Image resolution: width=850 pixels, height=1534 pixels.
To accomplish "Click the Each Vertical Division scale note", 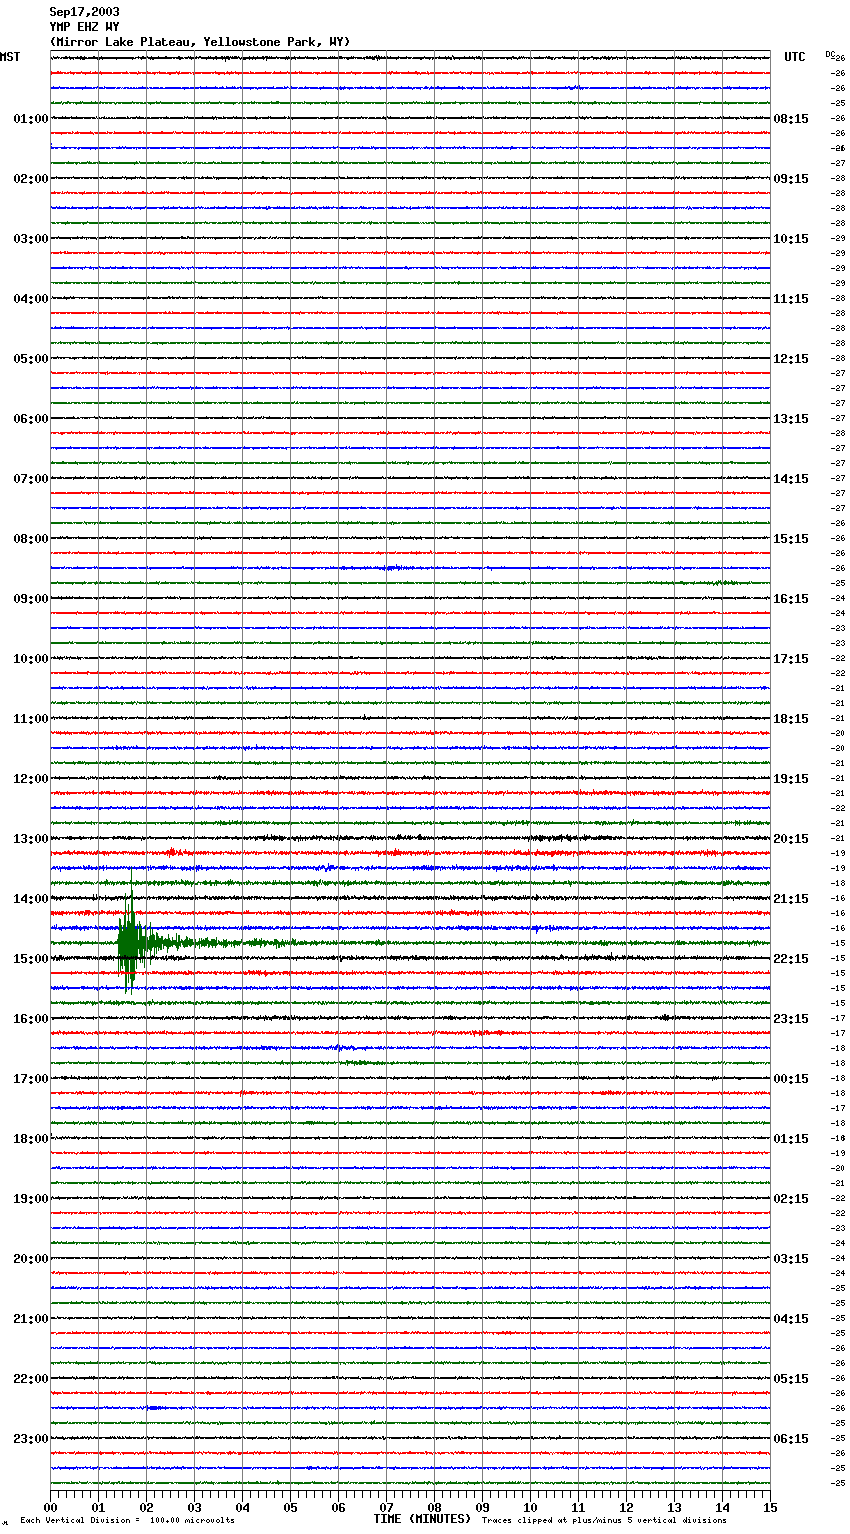I will pos(127,1520).
